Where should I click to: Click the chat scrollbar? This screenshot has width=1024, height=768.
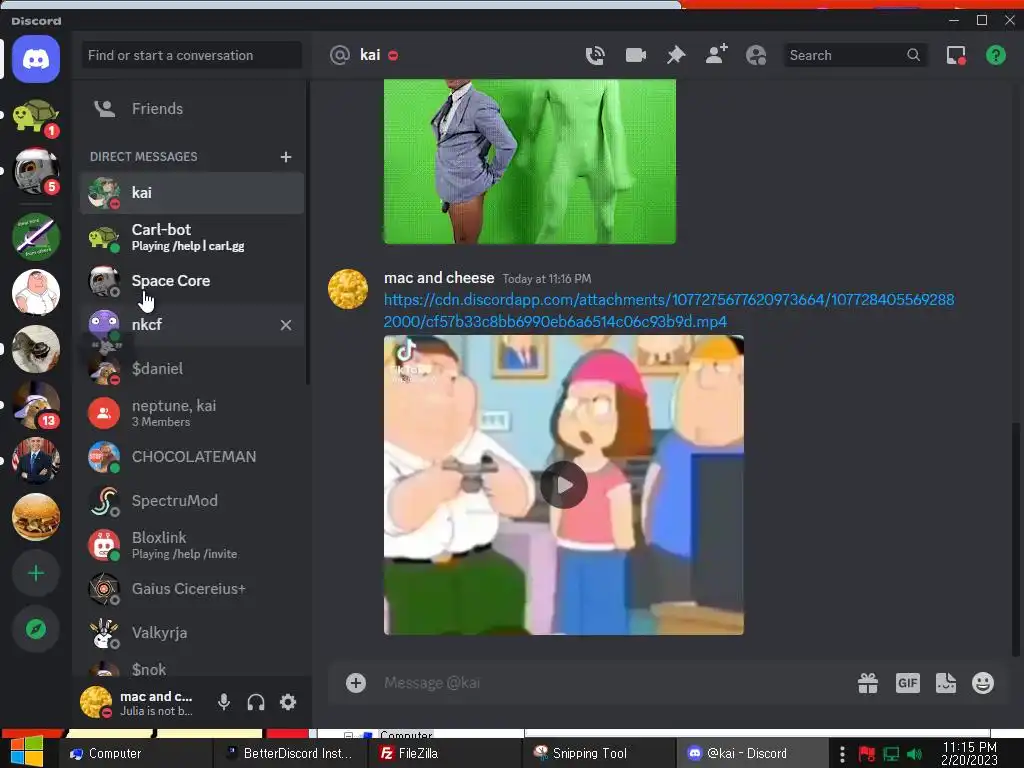click(x=1016, y=539)
